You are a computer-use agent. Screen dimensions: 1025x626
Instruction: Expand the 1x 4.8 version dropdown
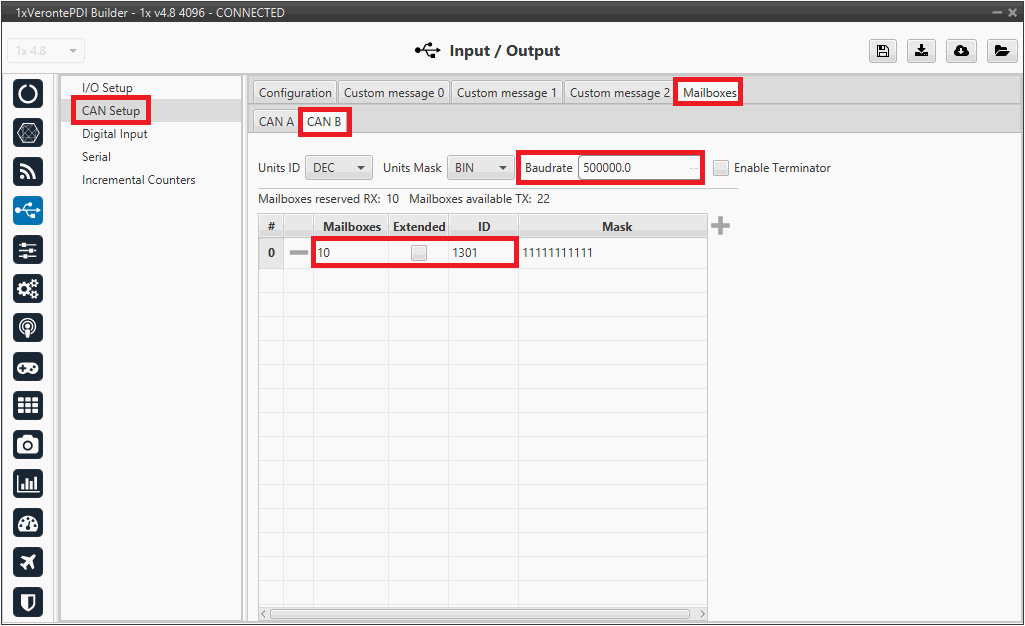pos(46,51)
